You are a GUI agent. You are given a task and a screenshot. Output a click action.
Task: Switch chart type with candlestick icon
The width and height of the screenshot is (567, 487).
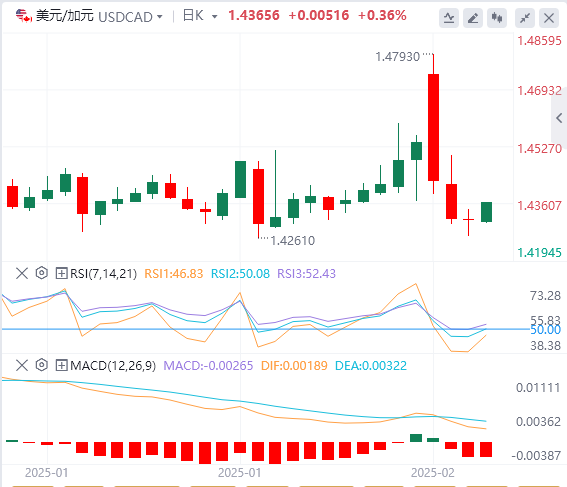(x=497, y=18)
